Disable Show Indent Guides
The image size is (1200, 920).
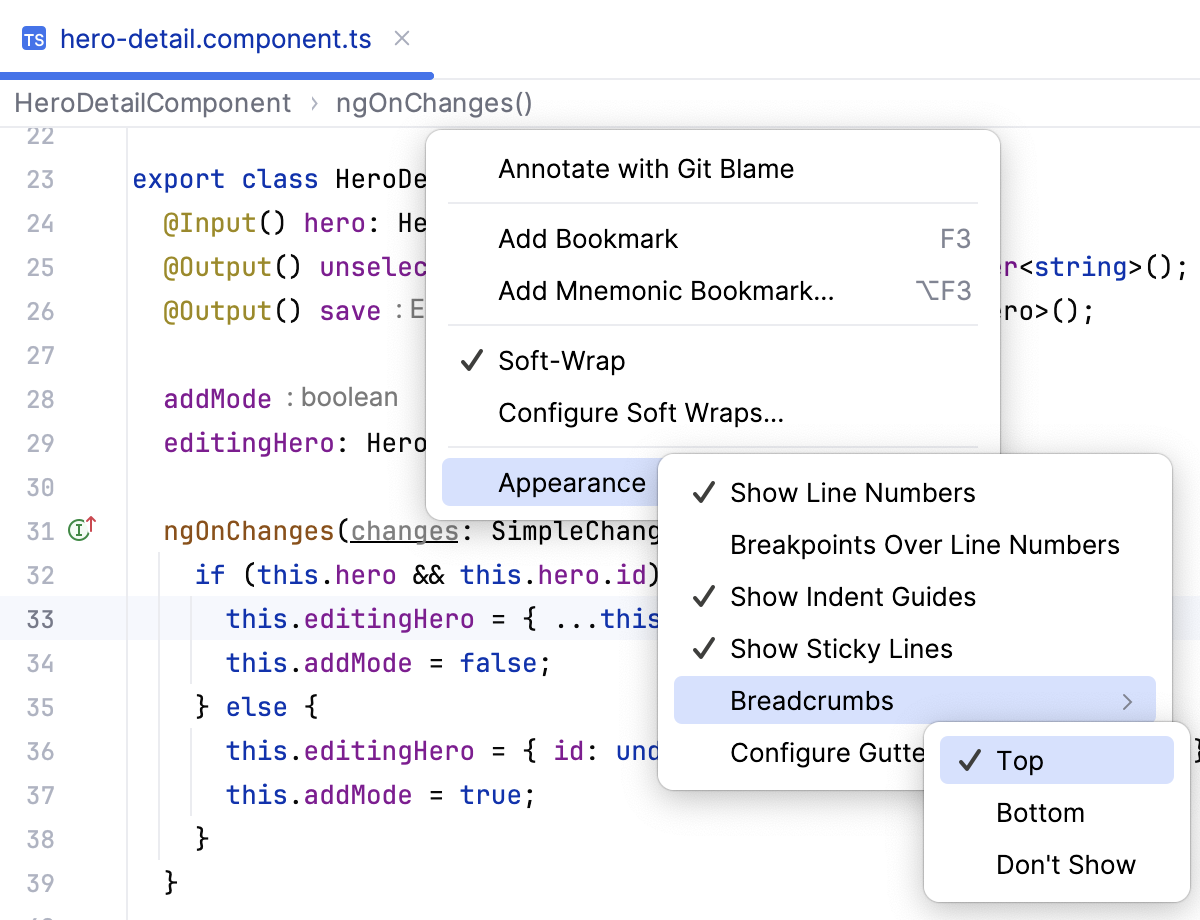pyautogui.click(x=852, y=597)
